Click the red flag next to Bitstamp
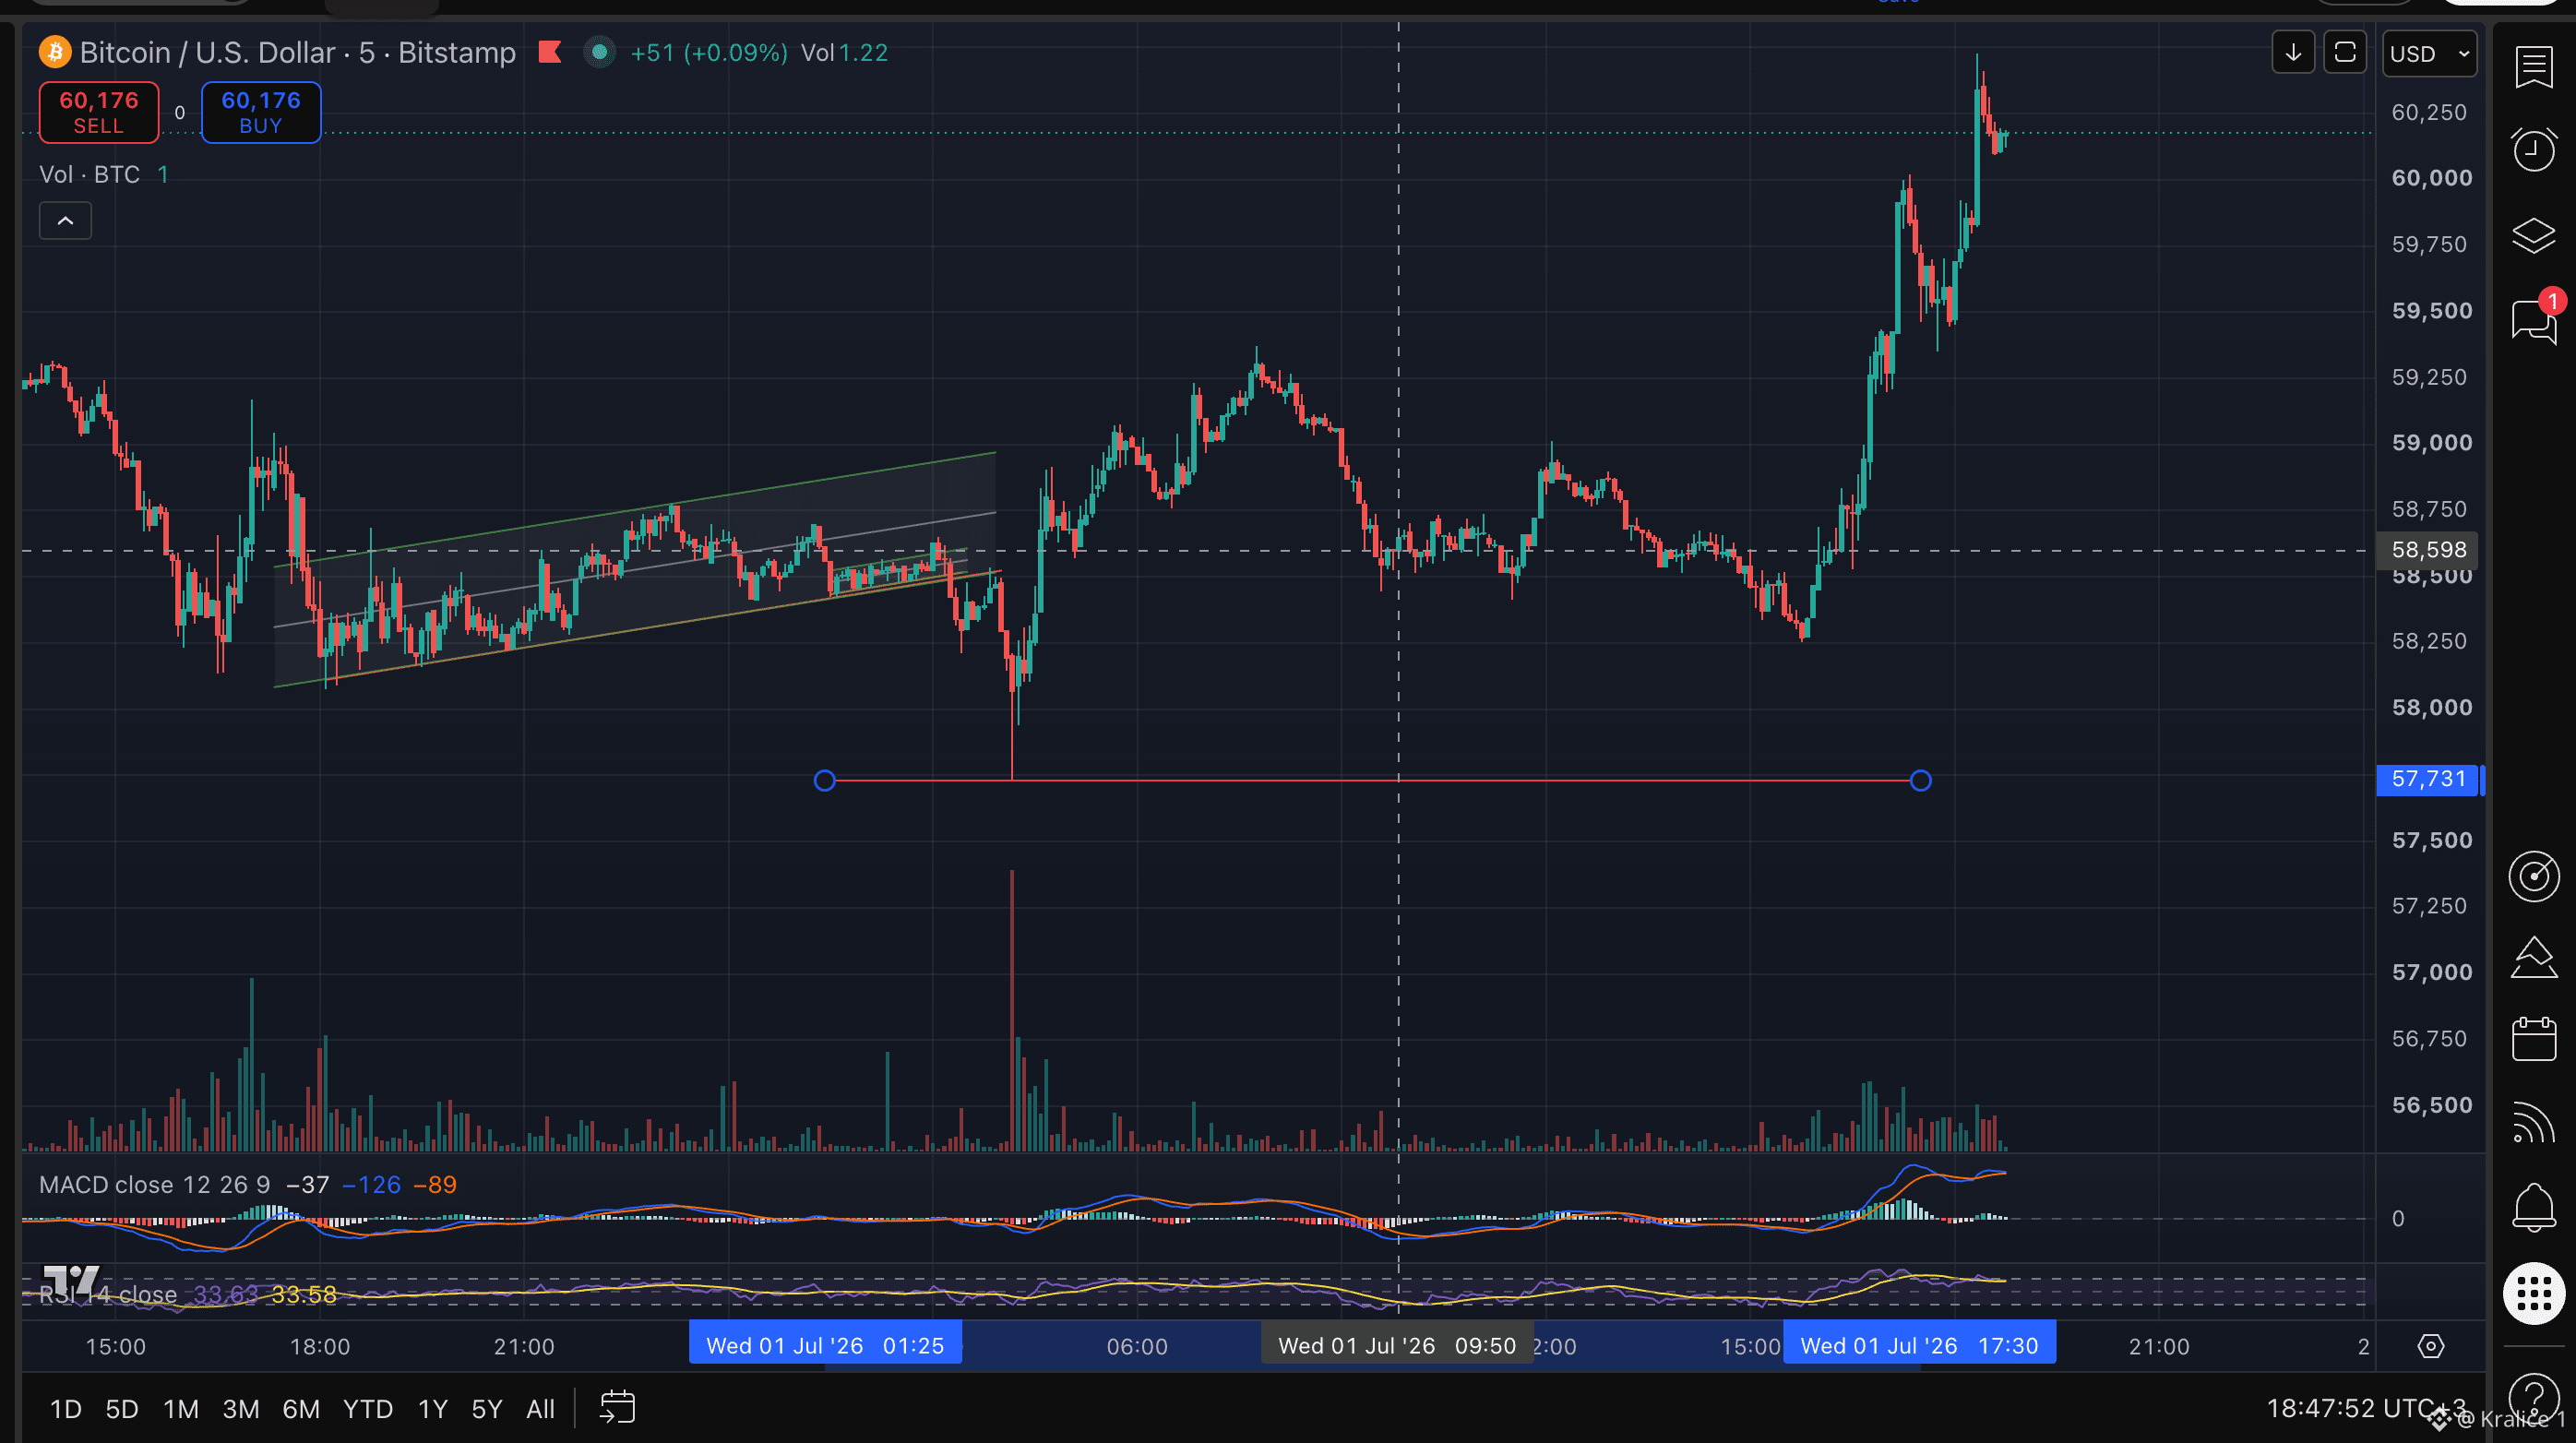The height and width of the screenshot is (1443, 2576). click(549, 52)
